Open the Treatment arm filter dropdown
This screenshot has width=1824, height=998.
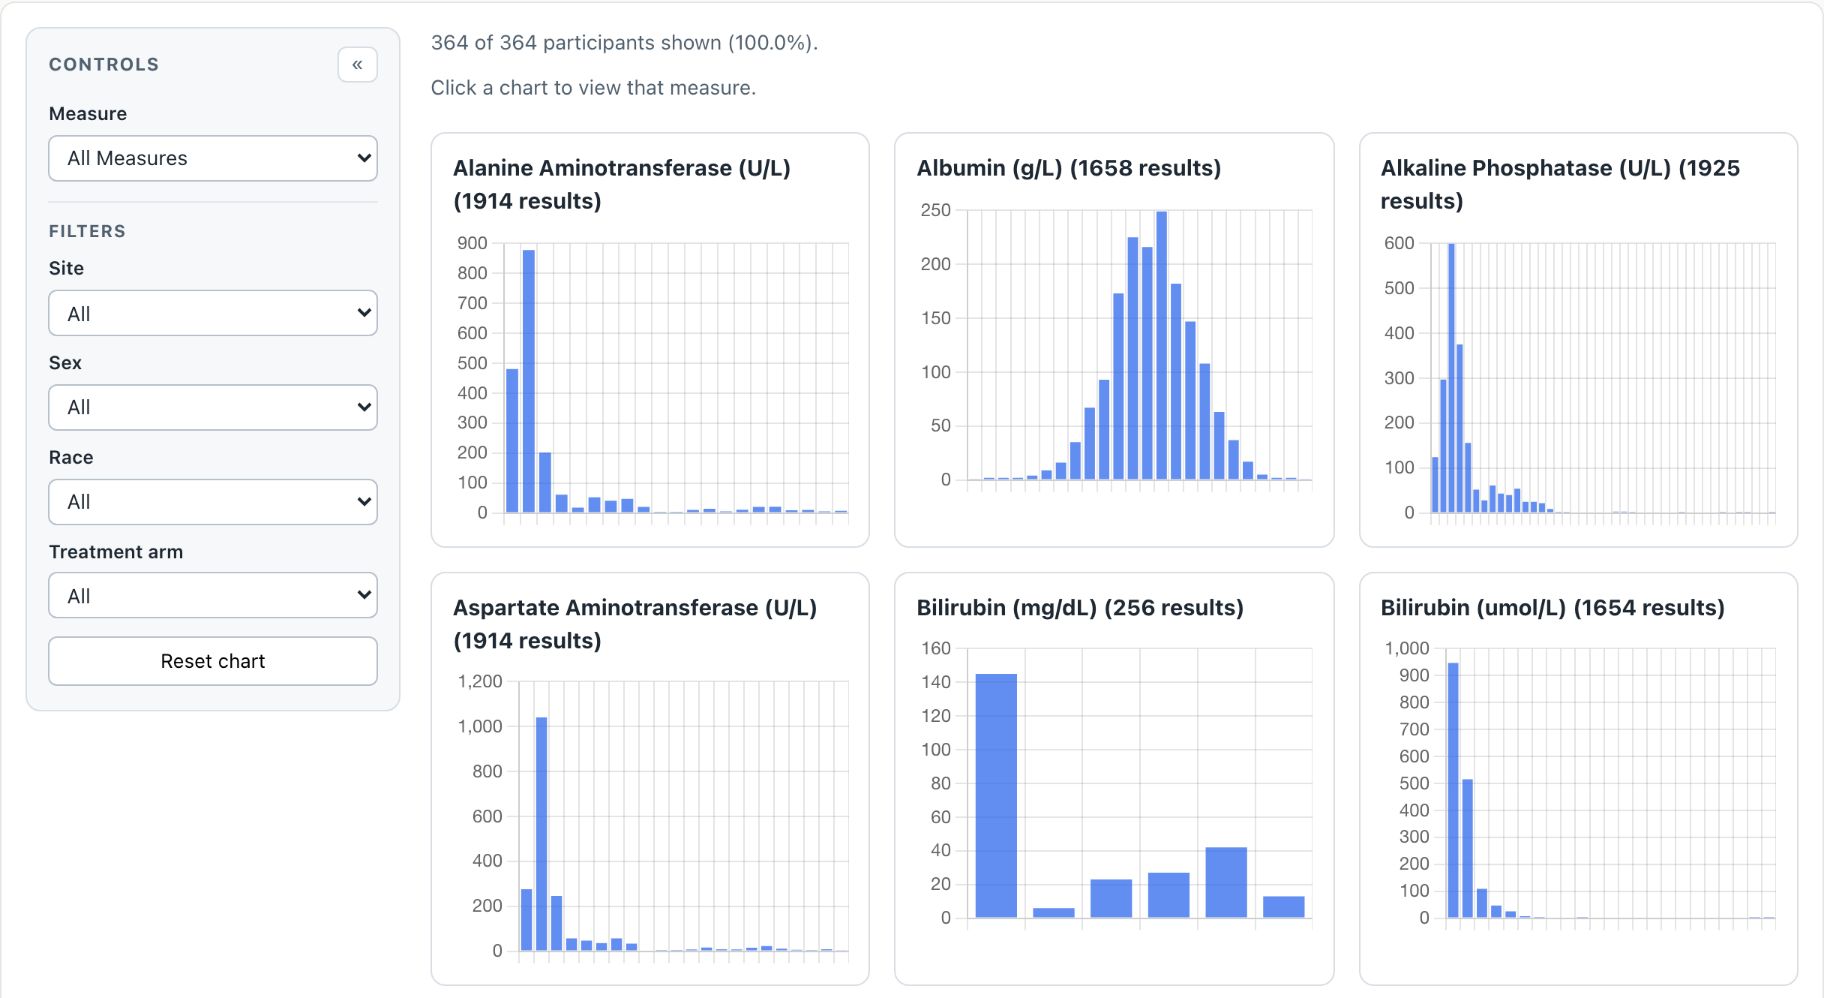pyautogui.click(x=213, y=596)
